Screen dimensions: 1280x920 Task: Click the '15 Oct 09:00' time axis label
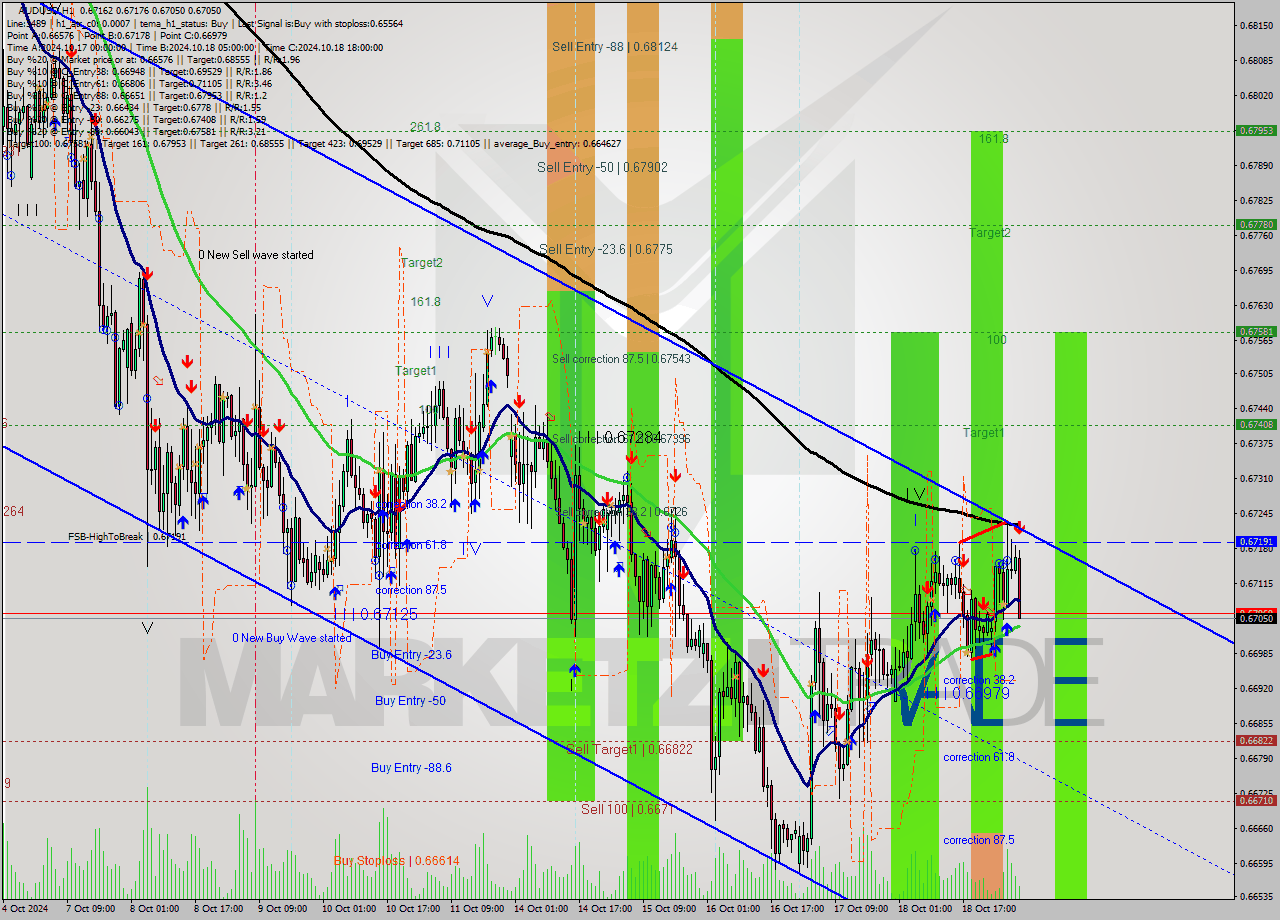pyautogui.click(x=667, y=909)
